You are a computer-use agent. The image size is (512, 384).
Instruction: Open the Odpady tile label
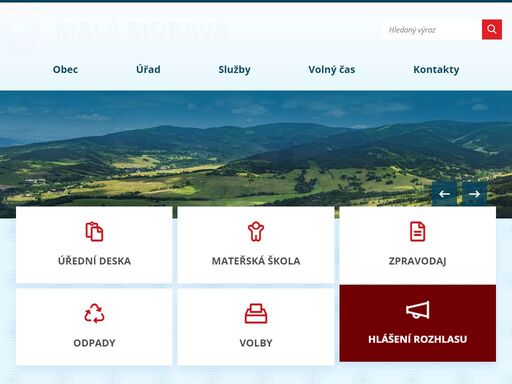pyautogui.click(x=94, y=343)
